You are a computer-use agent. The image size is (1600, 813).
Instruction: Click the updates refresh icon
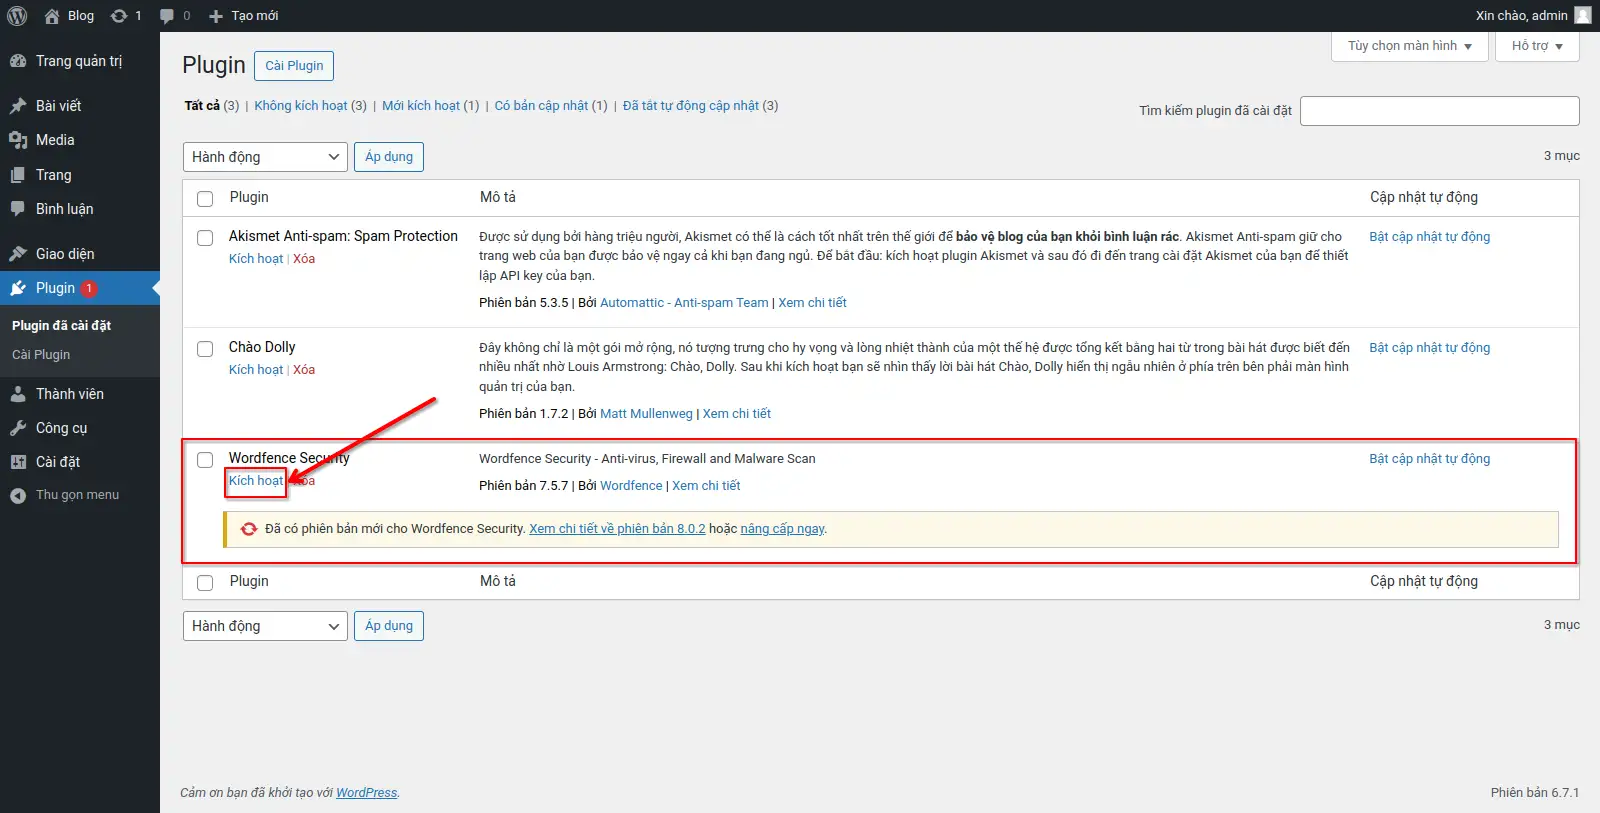coord(119,16)
